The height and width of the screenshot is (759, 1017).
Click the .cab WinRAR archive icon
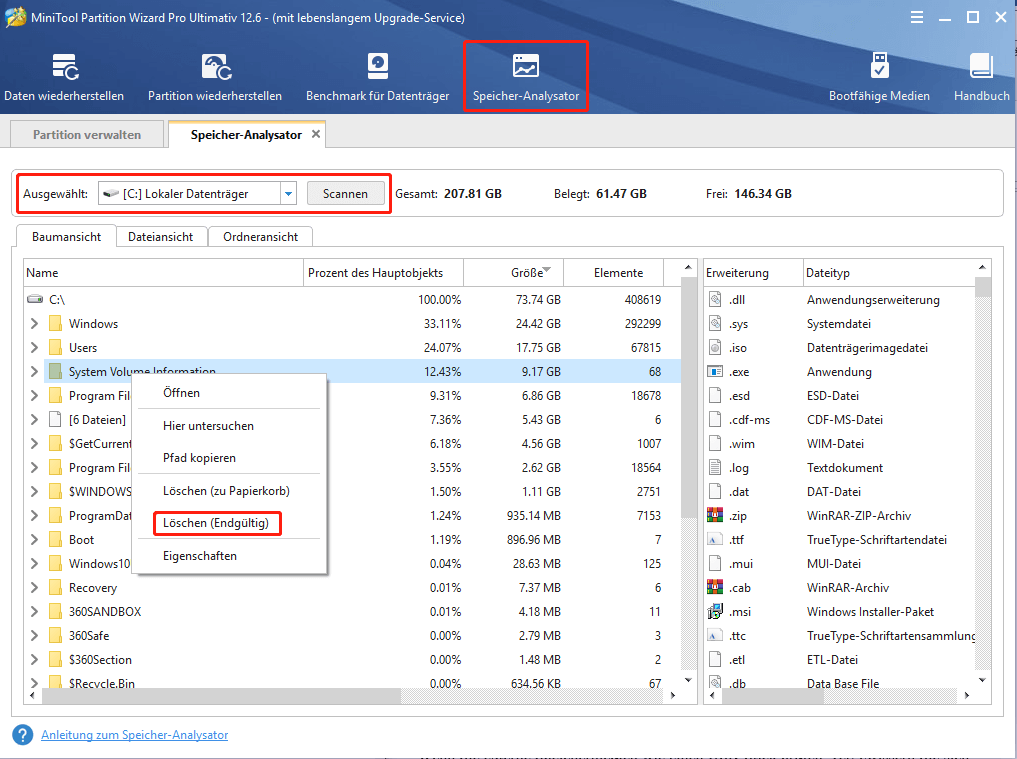715,588
